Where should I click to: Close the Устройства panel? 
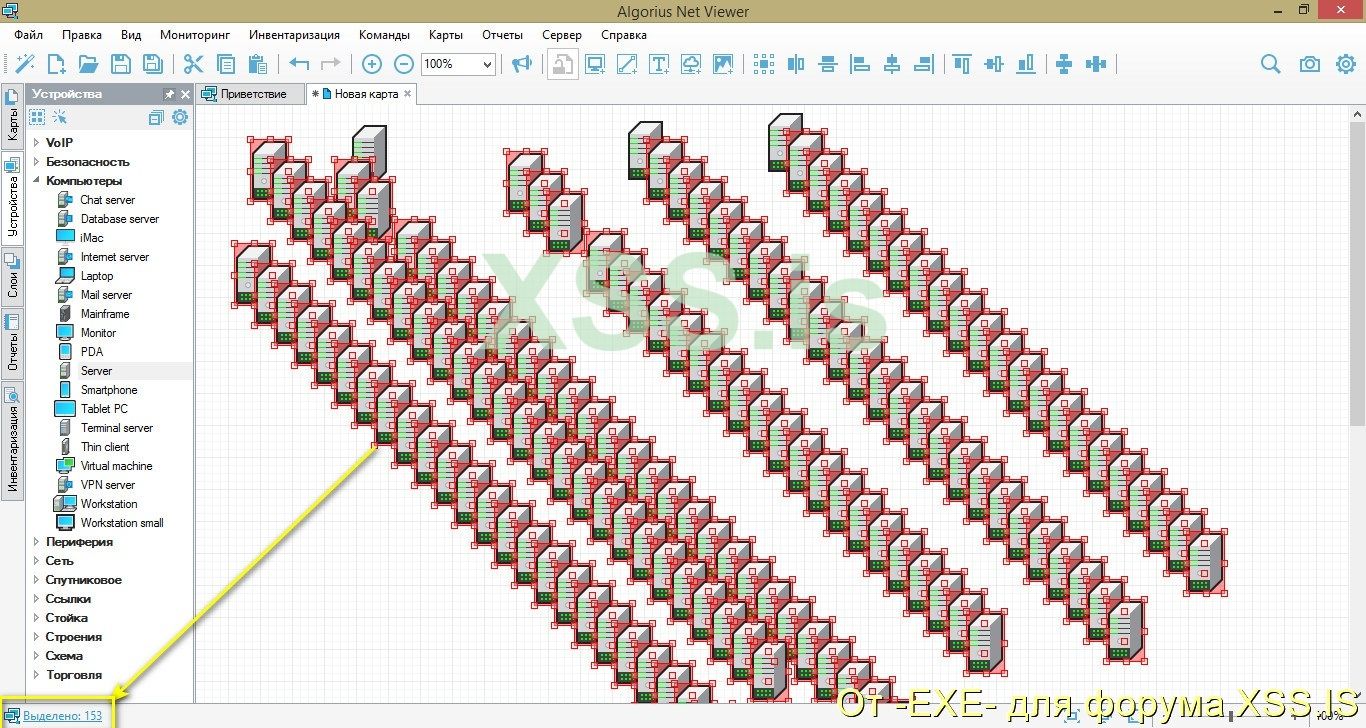185,94
